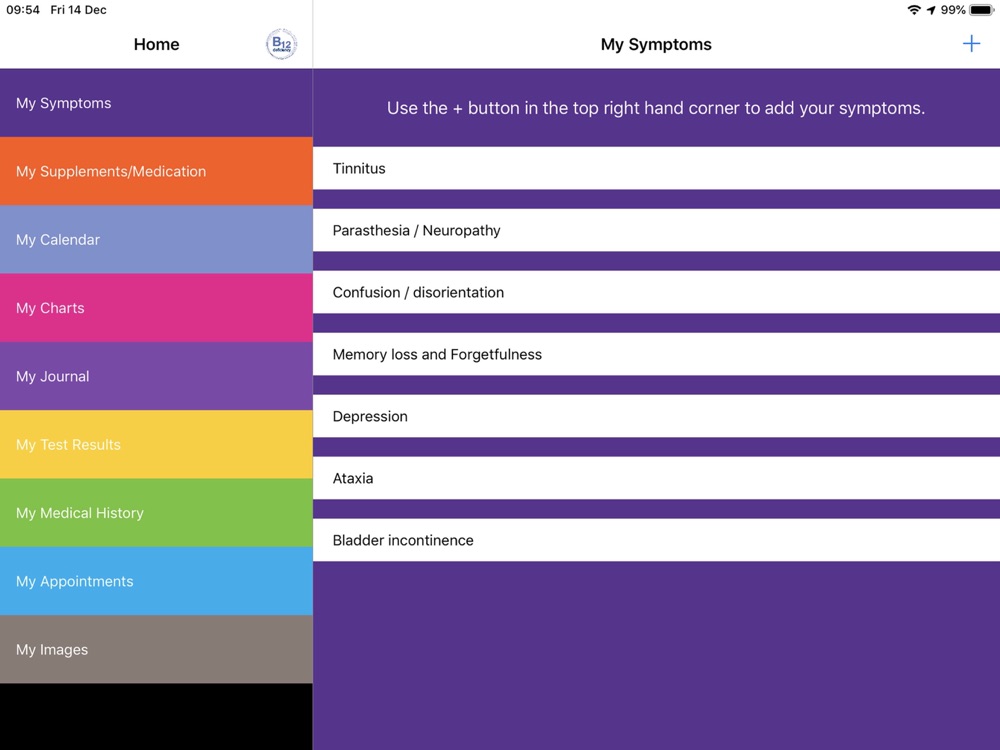The width and height of the screenshot is (1000, 750).
Task: Select Memory loss and Forgetfulness row
Action: pyautogui.click(x=656, y=353)
